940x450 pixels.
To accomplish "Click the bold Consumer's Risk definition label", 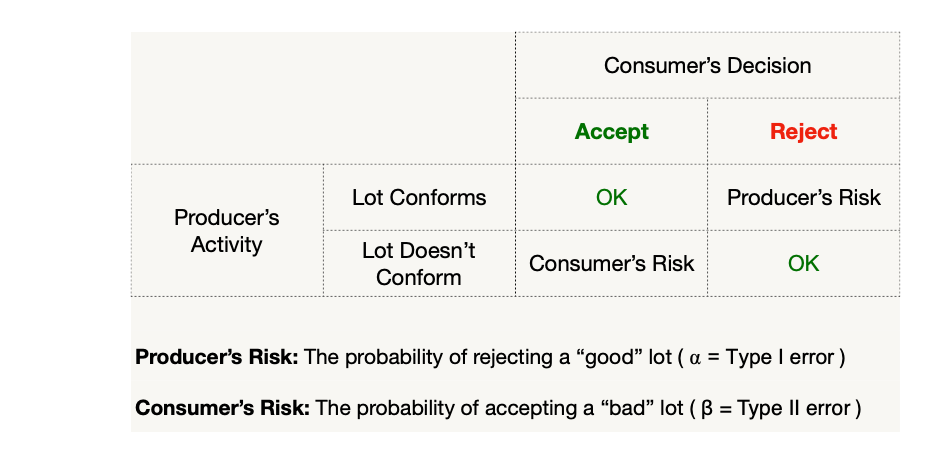I will 222,409.
